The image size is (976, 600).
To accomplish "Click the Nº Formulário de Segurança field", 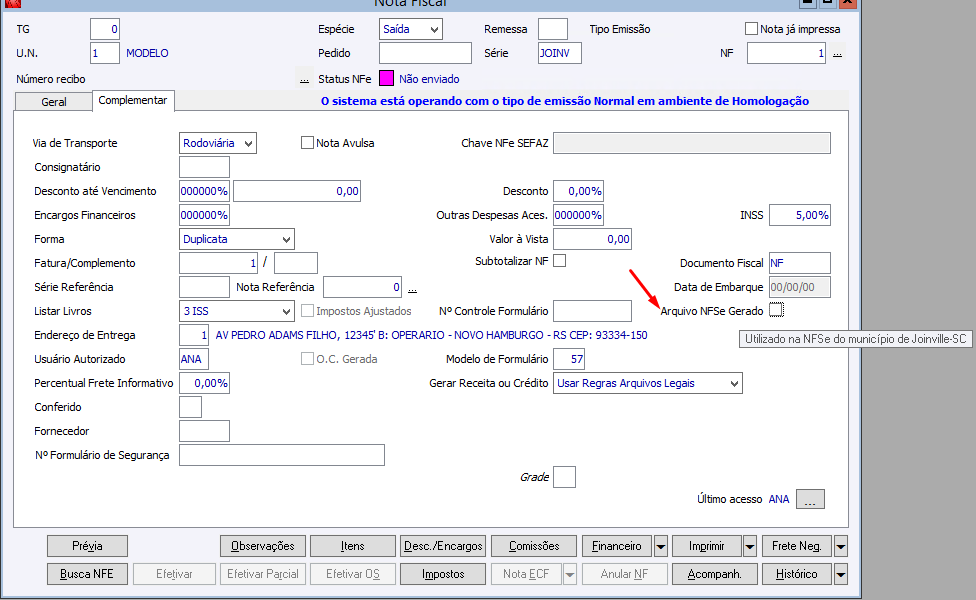I will 282,455.
